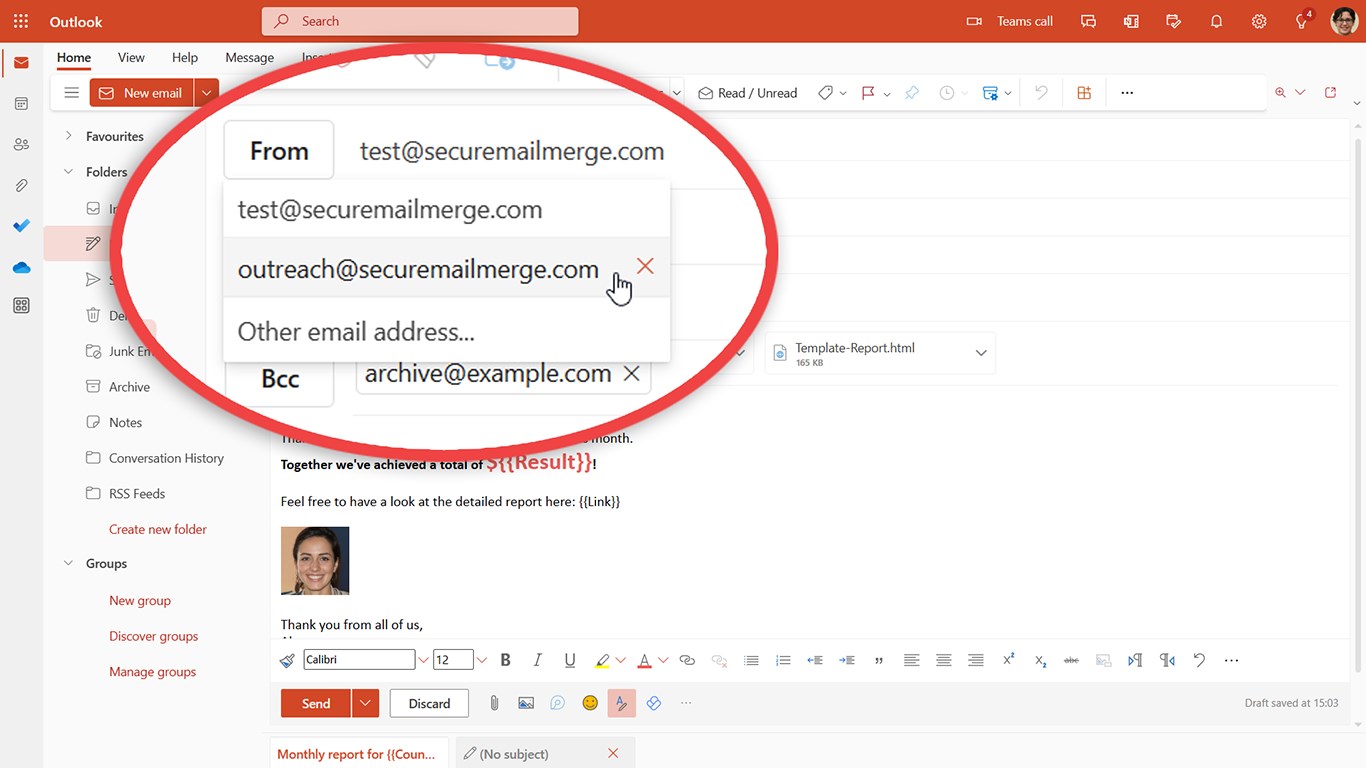Click Format Painter brush
1366x768 pixels.
pos(287,660)
